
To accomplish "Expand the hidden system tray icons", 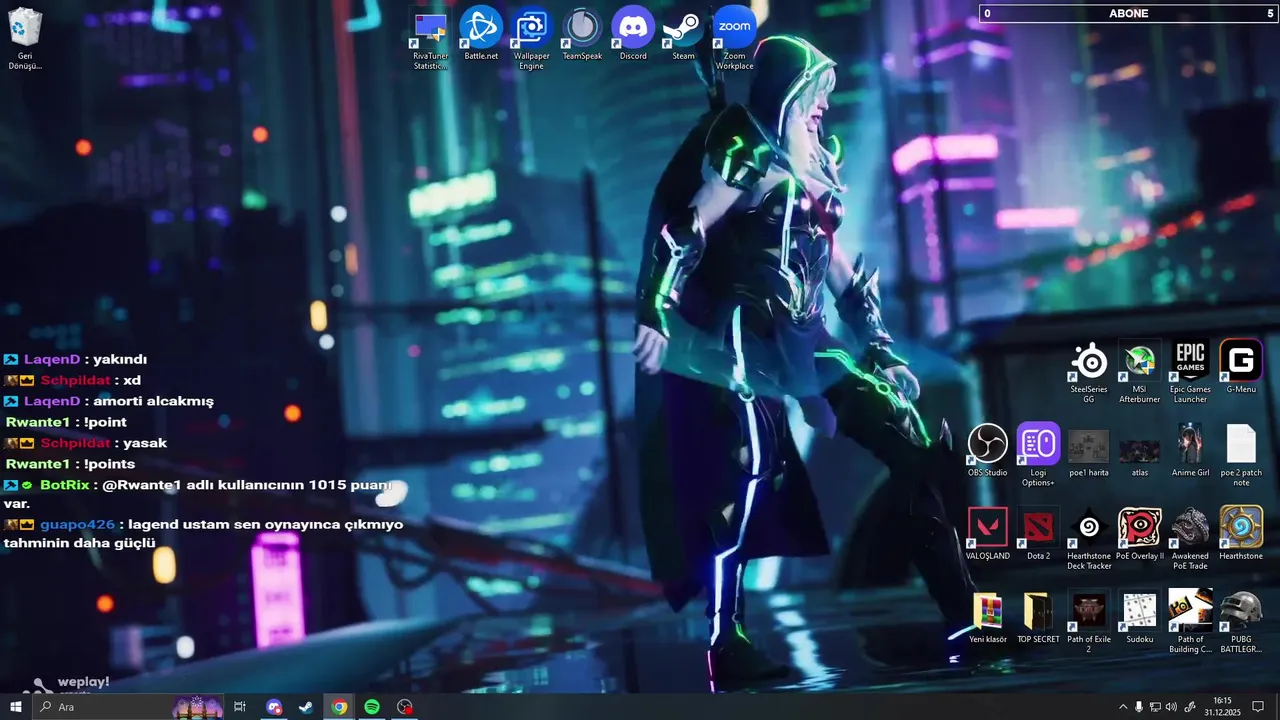I will pos(1122,707).
